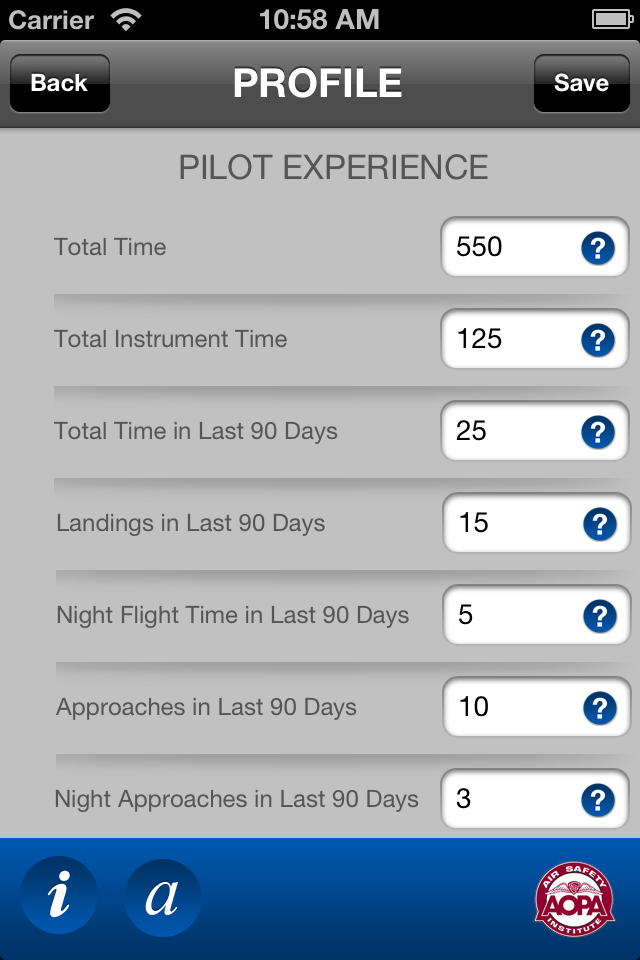Image resolution: width=640 pixels, height=960 pixels.
Task: Show help for Total Time in Last 90 Days
Action: (x=598, y=432)
